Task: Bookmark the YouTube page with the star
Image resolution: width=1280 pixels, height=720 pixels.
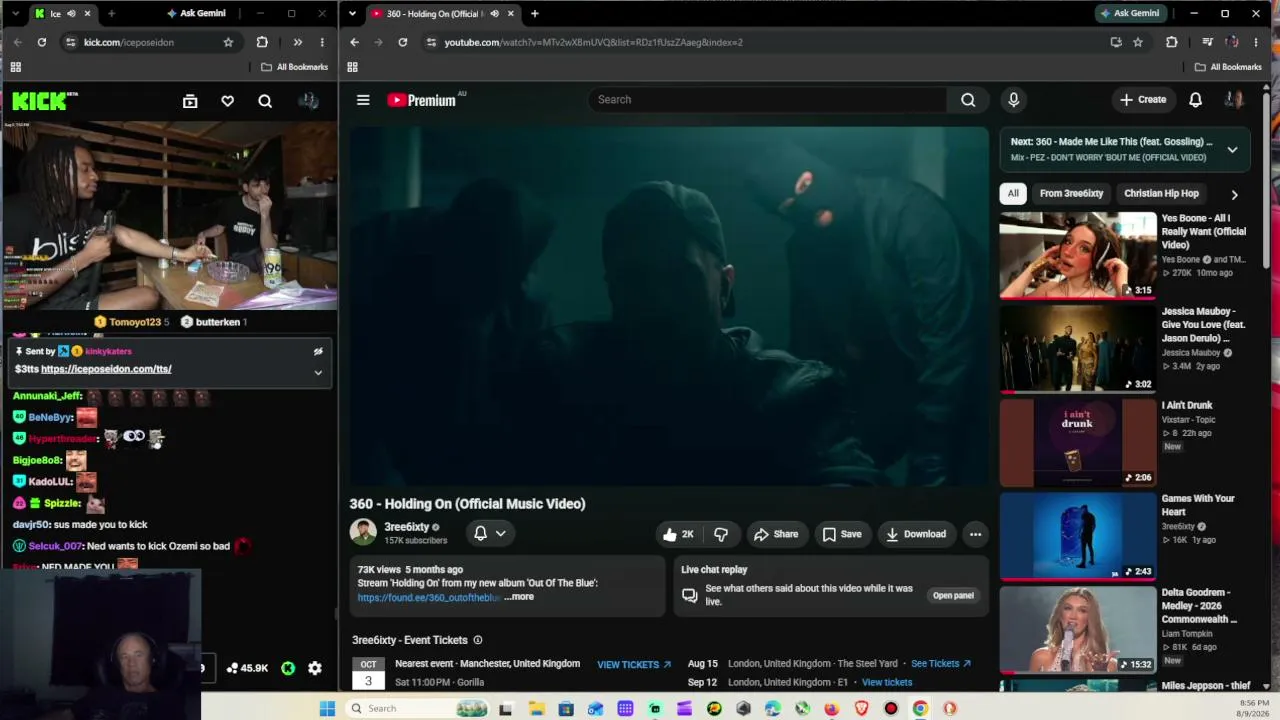Action: 1138,42
